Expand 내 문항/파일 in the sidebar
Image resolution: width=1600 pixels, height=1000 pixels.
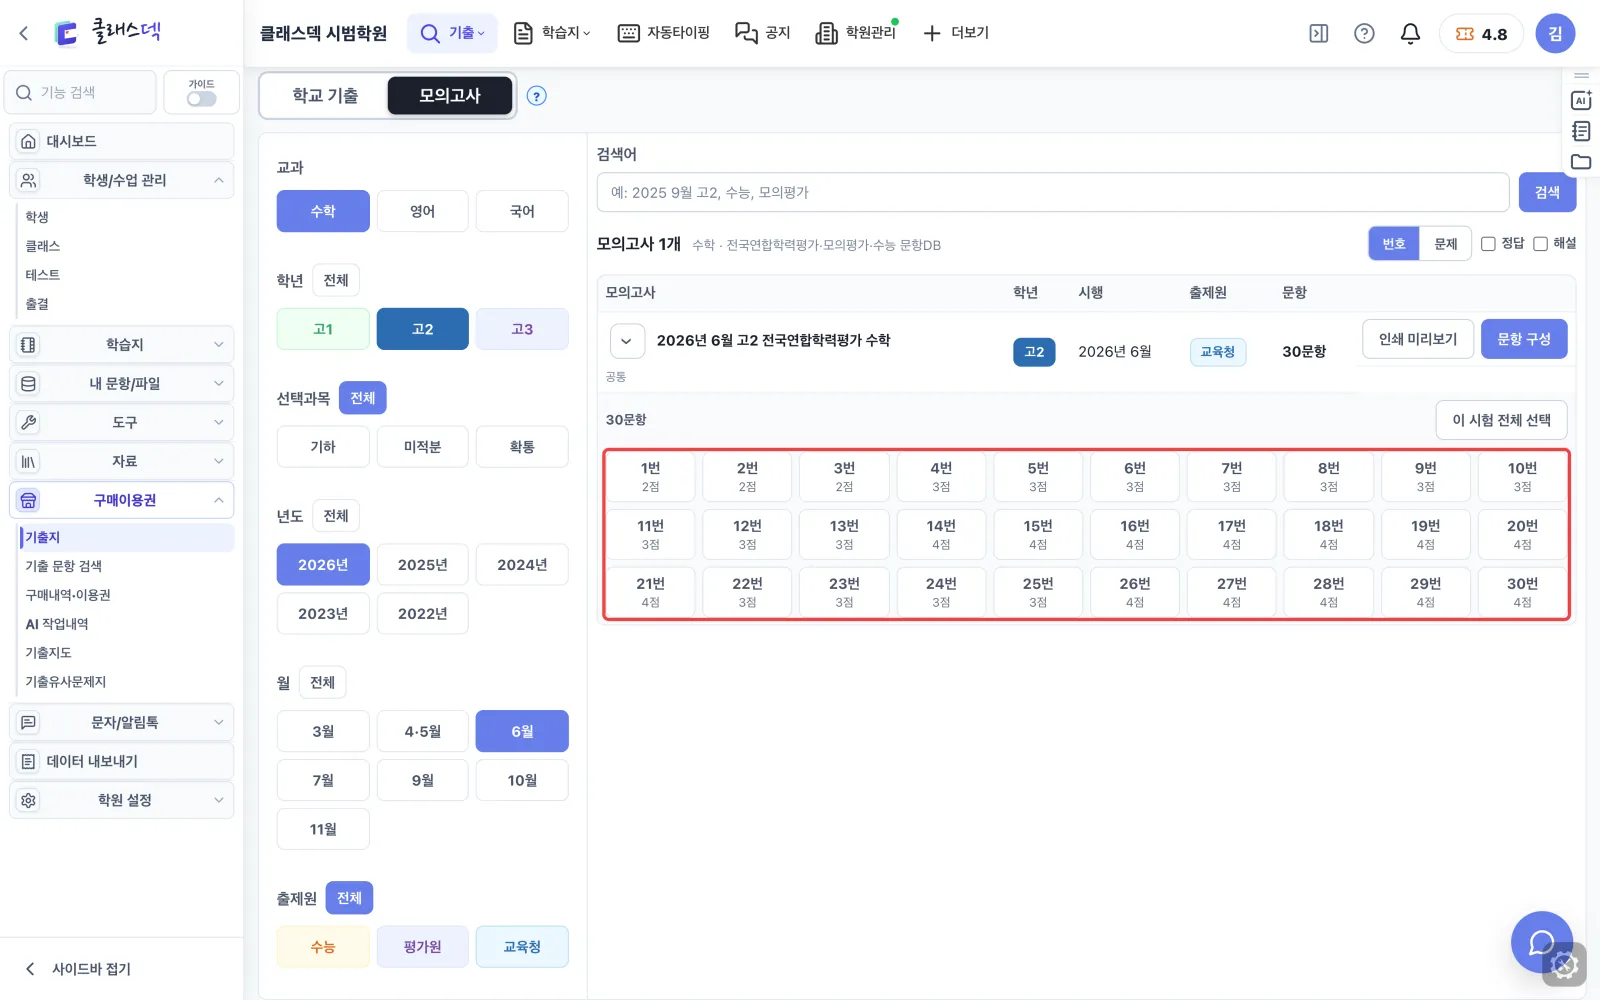pos(121,383)
